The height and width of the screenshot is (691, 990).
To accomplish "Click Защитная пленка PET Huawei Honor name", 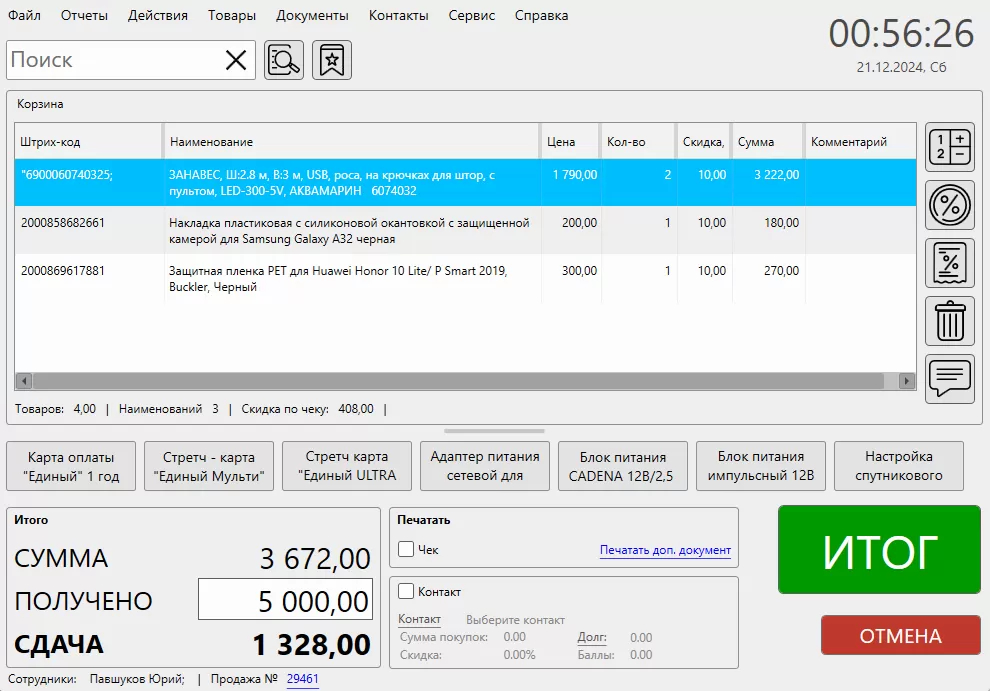I will [338, 279].
